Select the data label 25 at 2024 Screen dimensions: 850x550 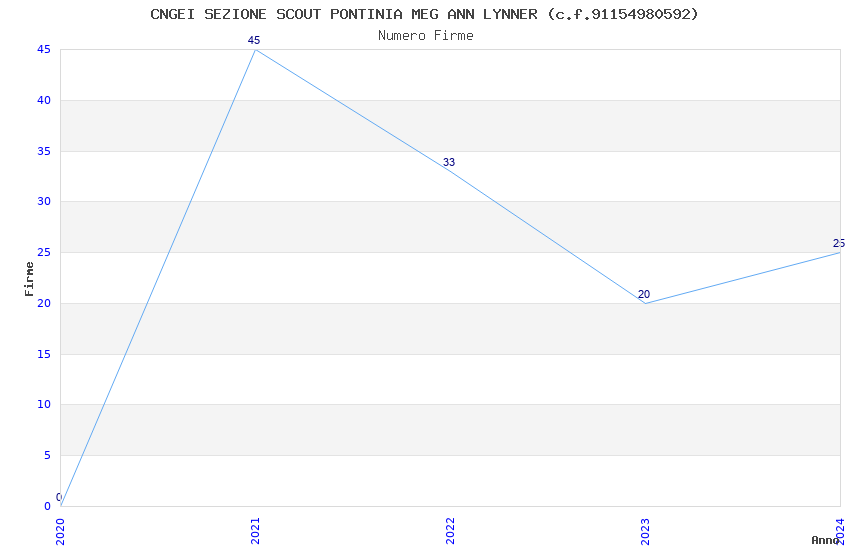click(x=839, y=243)
